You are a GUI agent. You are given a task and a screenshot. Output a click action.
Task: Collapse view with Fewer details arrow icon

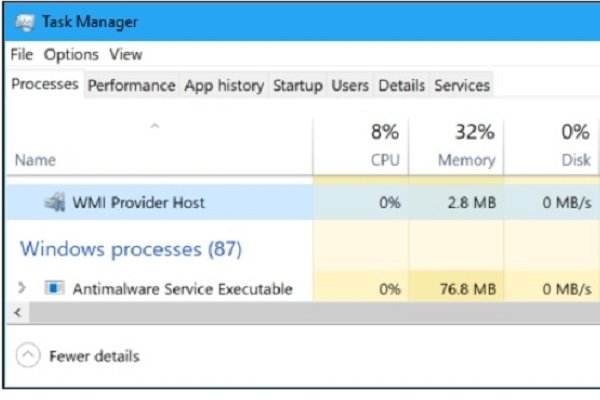pos(28,355)
